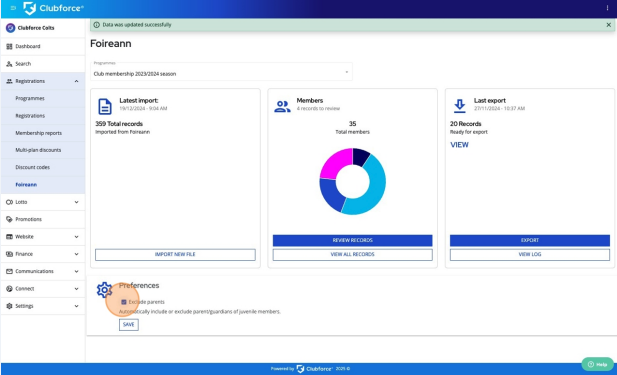Click the Members people icon
Image resolution: width=617 pixels, height=375 pixels.
point(282,106)
